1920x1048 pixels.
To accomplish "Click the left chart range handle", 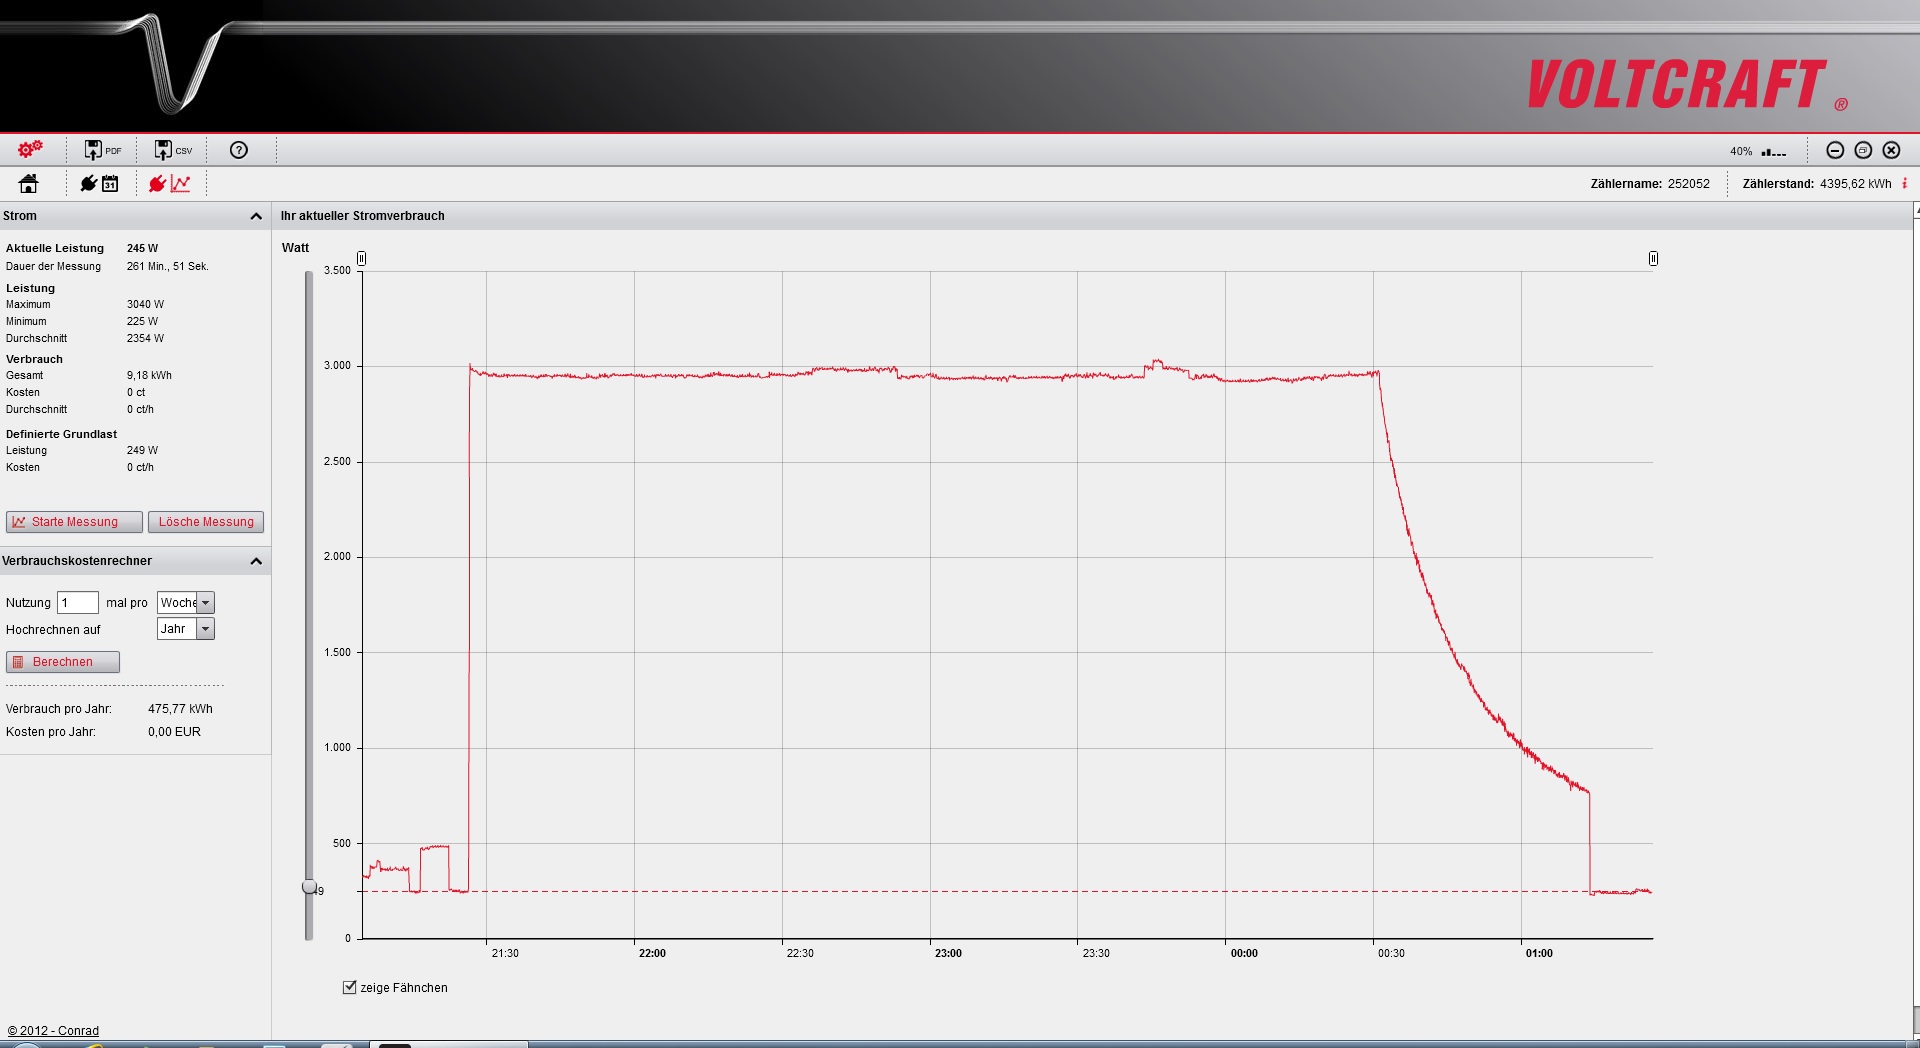I will 362,258.
